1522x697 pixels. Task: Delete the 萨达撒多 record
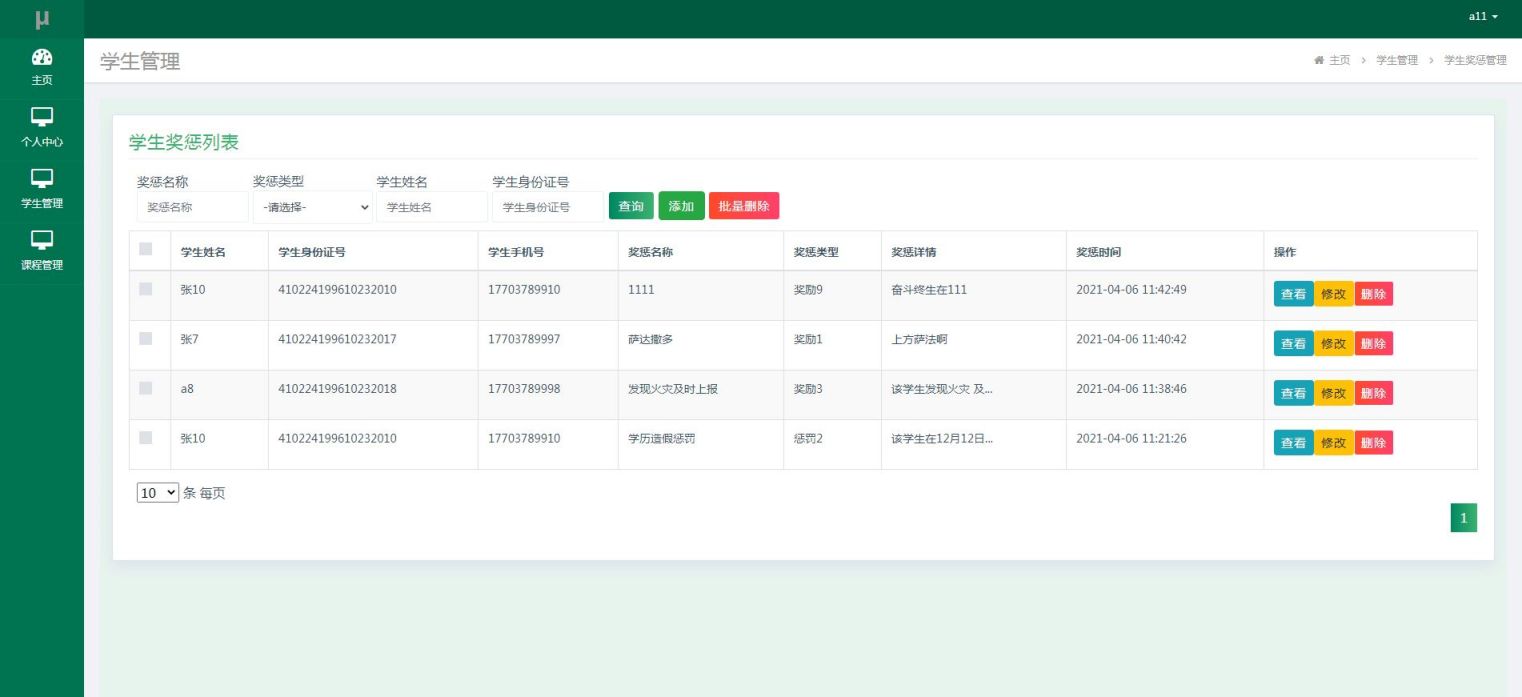pos(1373,343)
